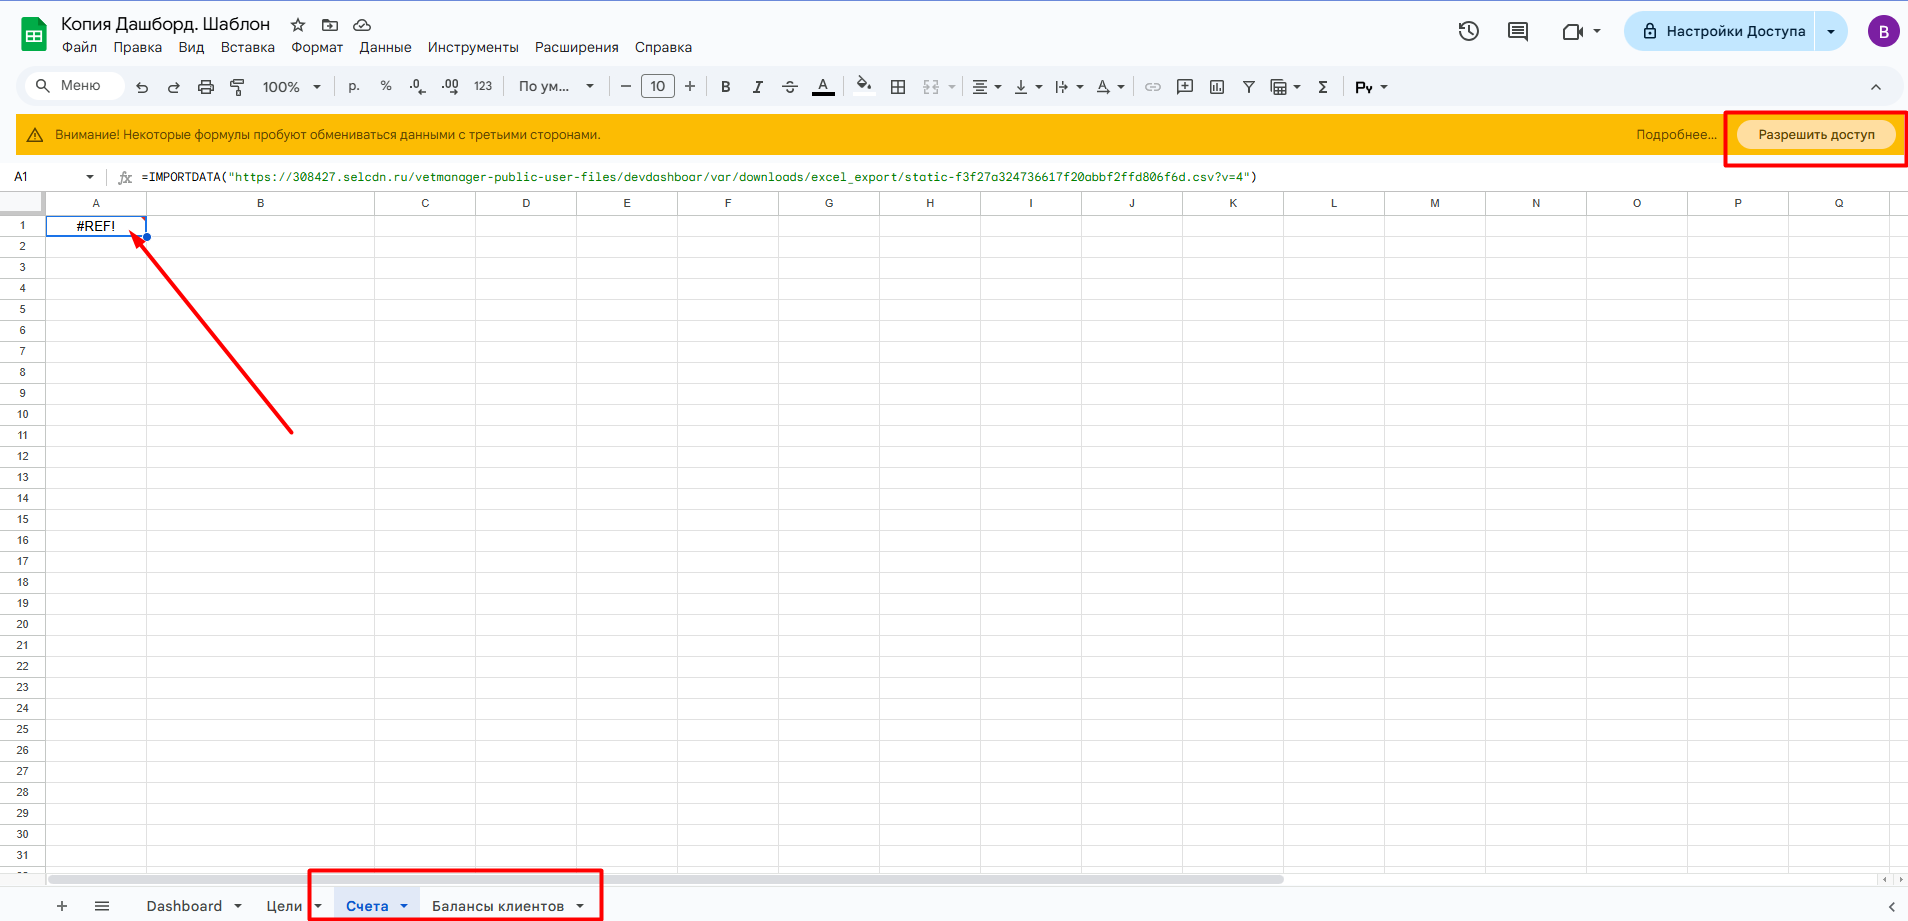Viewport: 1908px width, 921px height.
Task: Open the Правка menu
Action: point(137,47)
